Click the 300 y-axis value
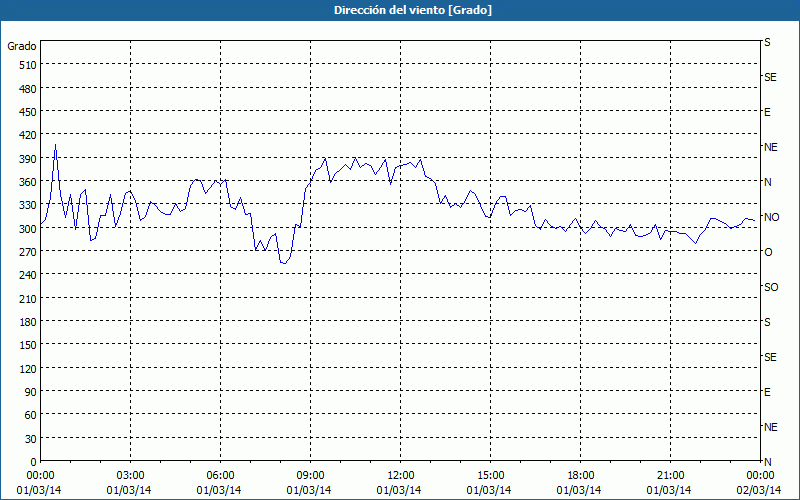 point(28,229)
